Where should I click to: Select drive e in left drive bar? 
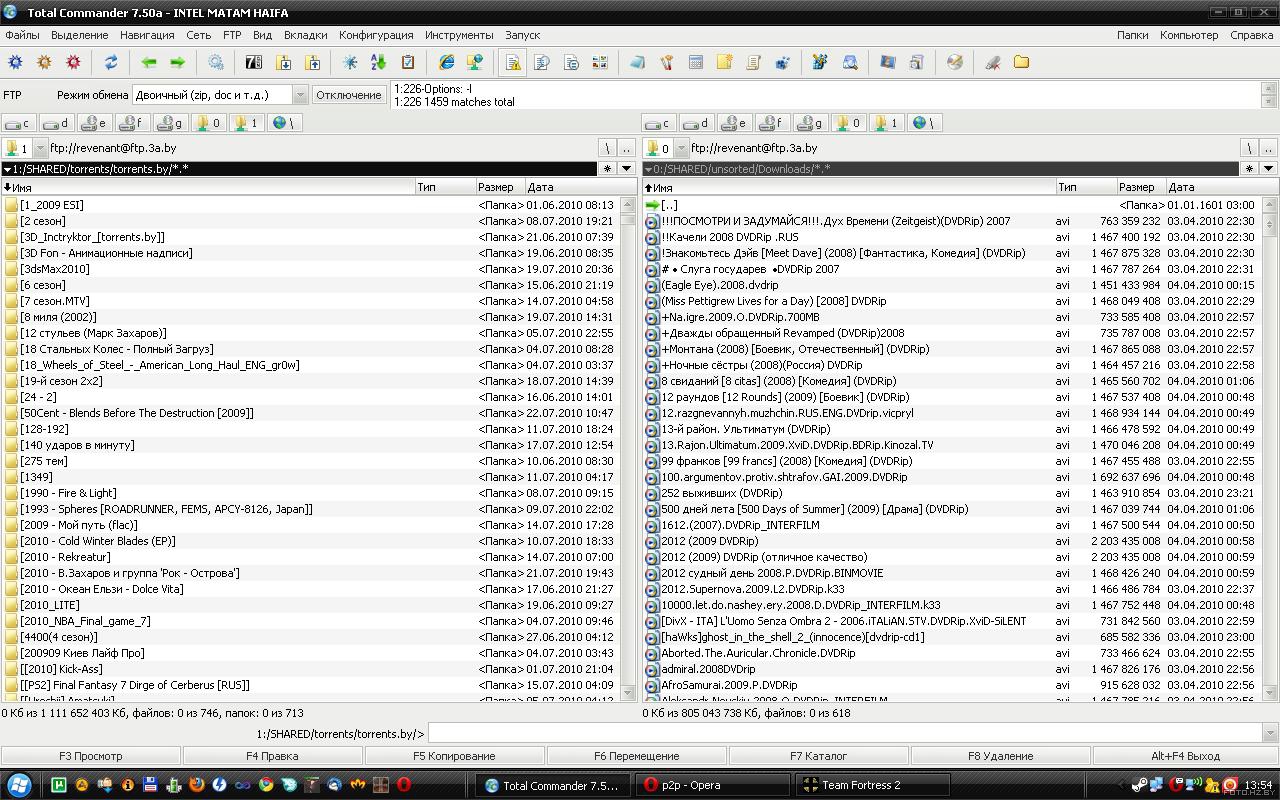tap(94, 123)
